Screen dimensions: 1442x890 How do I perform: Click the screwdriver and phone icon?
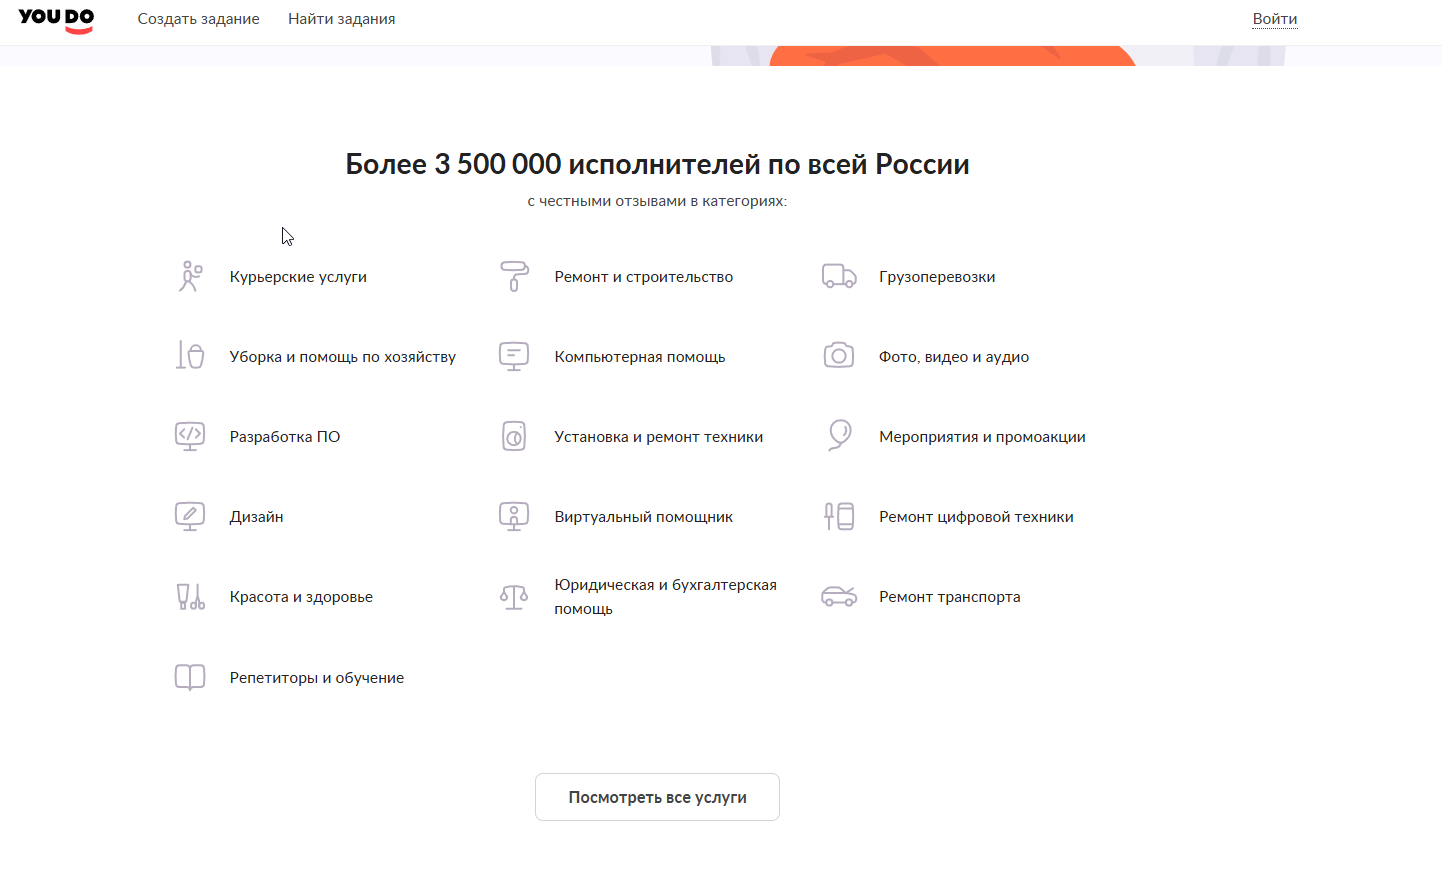pos(839,516)
